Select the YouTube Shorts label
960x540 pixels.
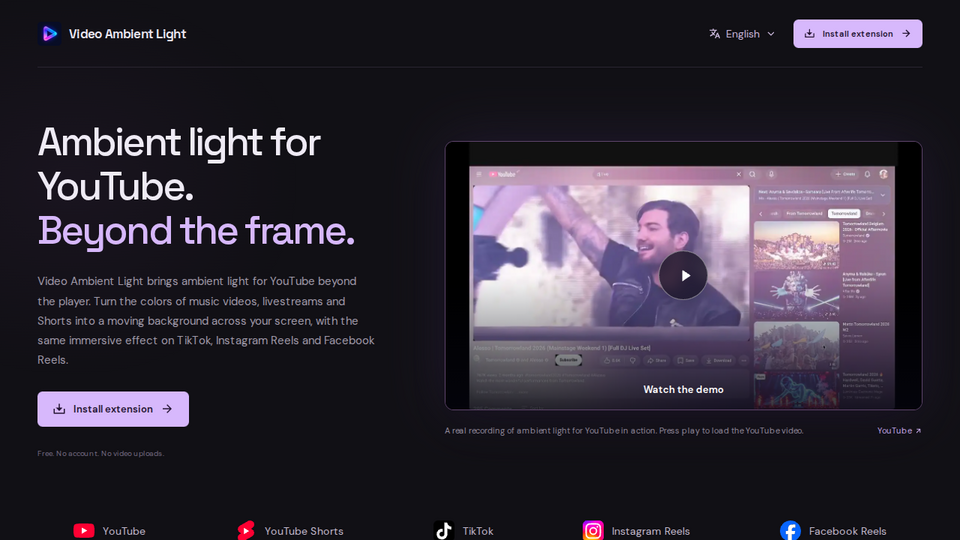click(x=304, y=531)
